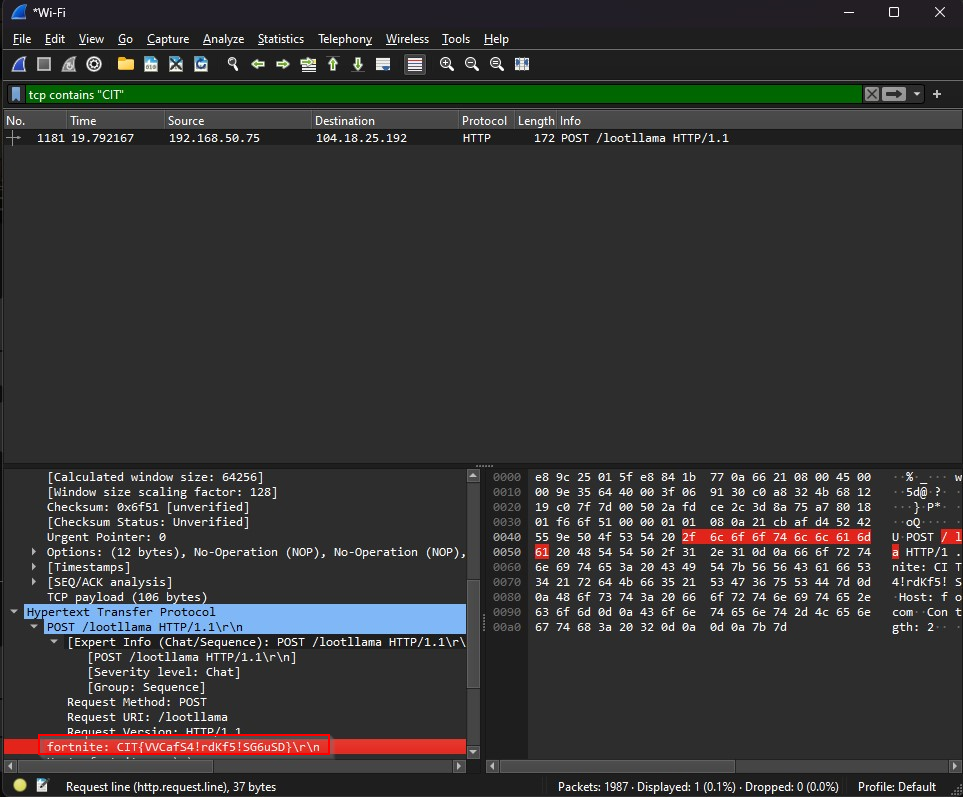
Task: Collapse the Hypertext Transfer Protocol section
Action: [x=16, y=612]
